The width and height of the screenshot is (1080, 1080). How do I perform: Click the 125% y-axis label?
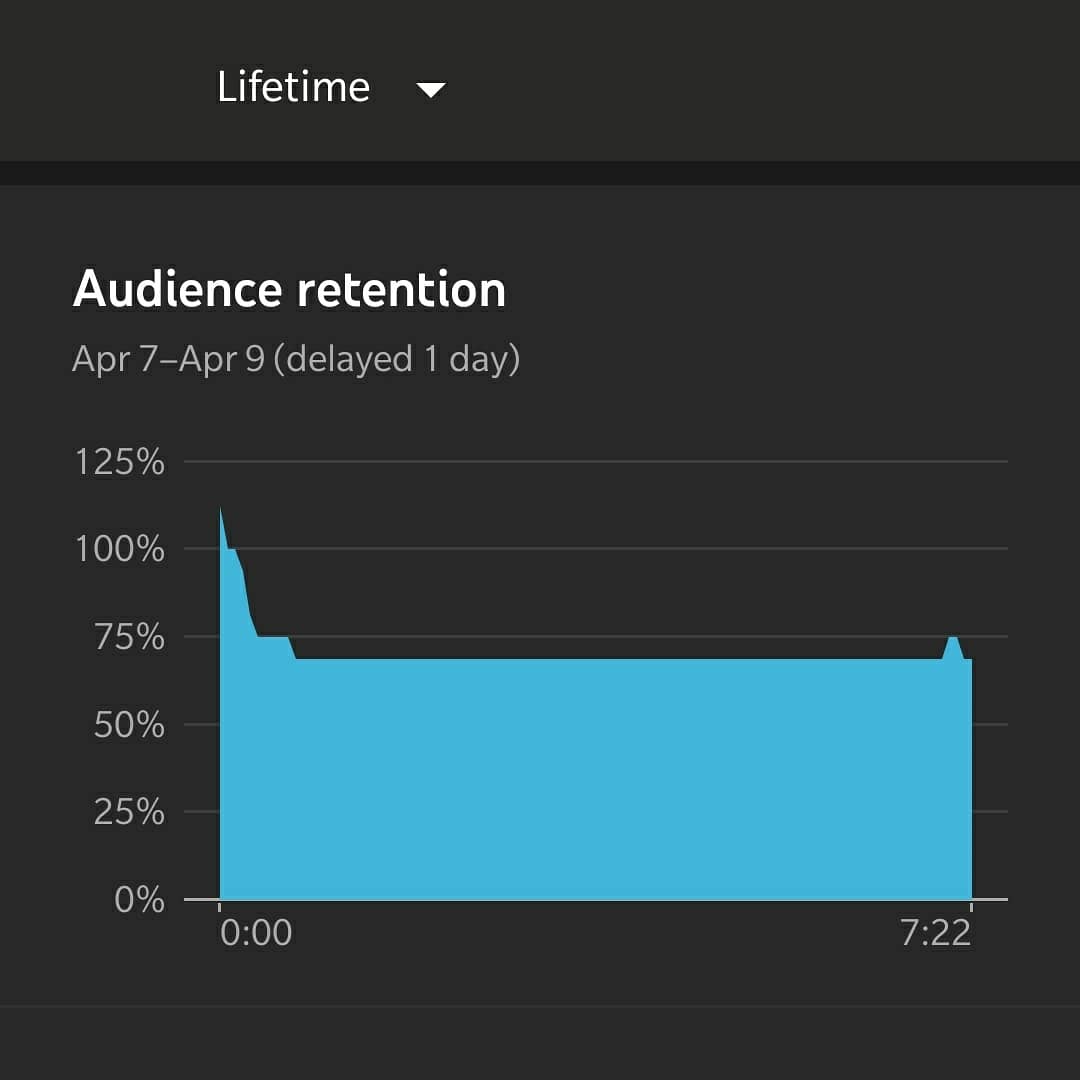tap(119, 463)
